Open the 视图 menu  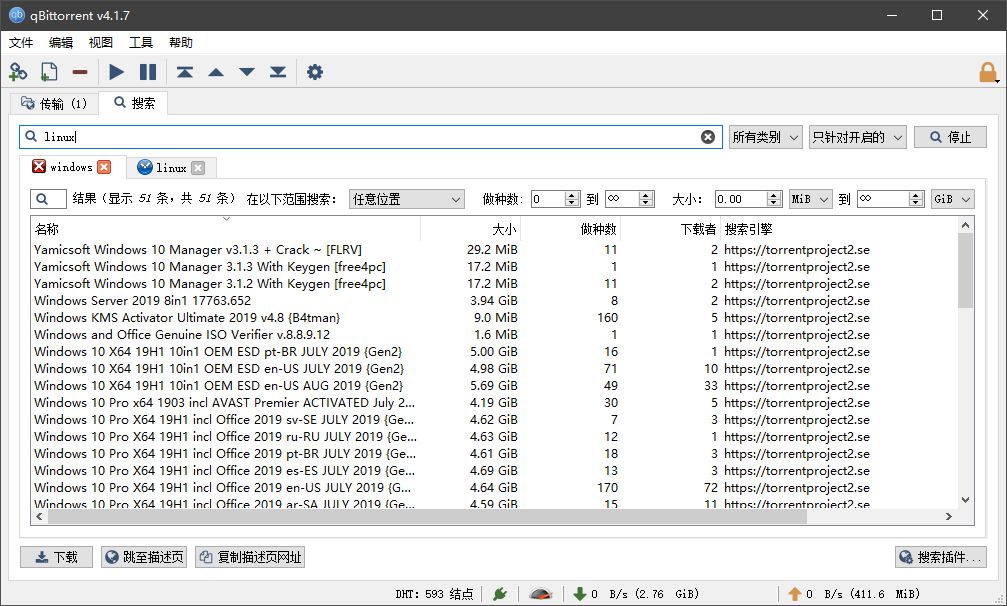(101, 43)
